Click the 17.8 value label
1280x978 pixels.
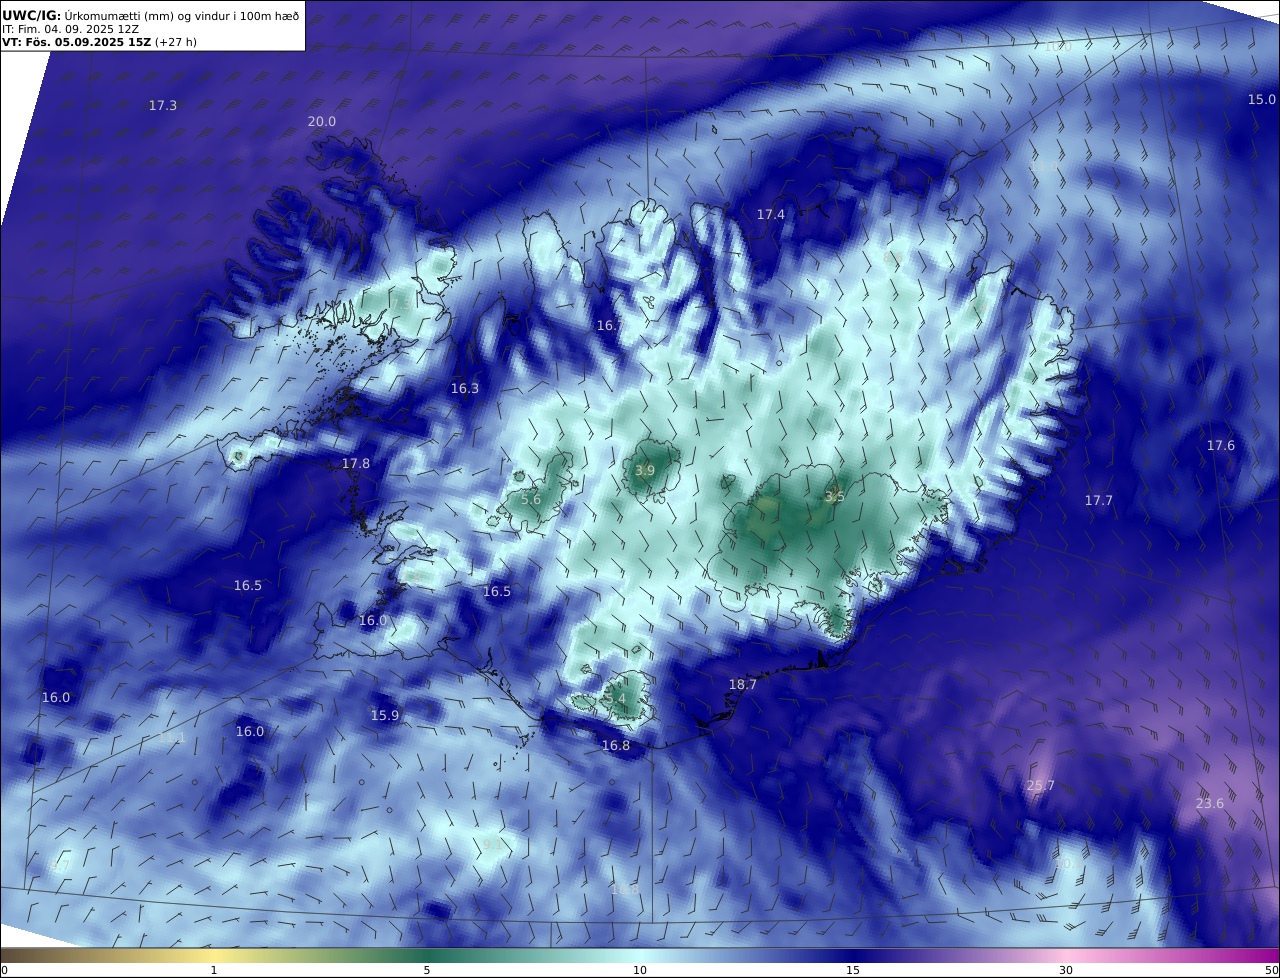click(x=356, y=463)
